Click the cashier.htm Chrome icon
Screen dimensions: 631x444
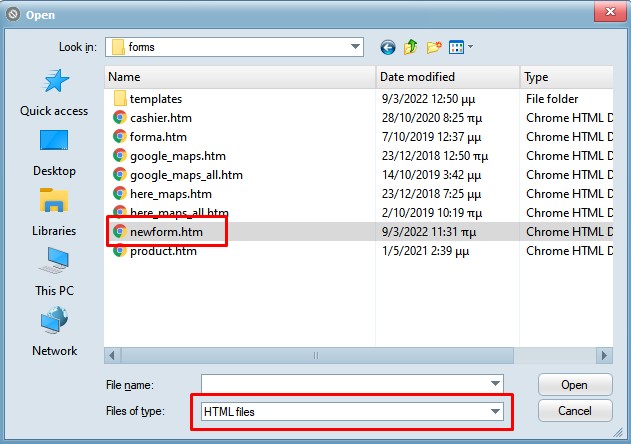tap(120, 118)
